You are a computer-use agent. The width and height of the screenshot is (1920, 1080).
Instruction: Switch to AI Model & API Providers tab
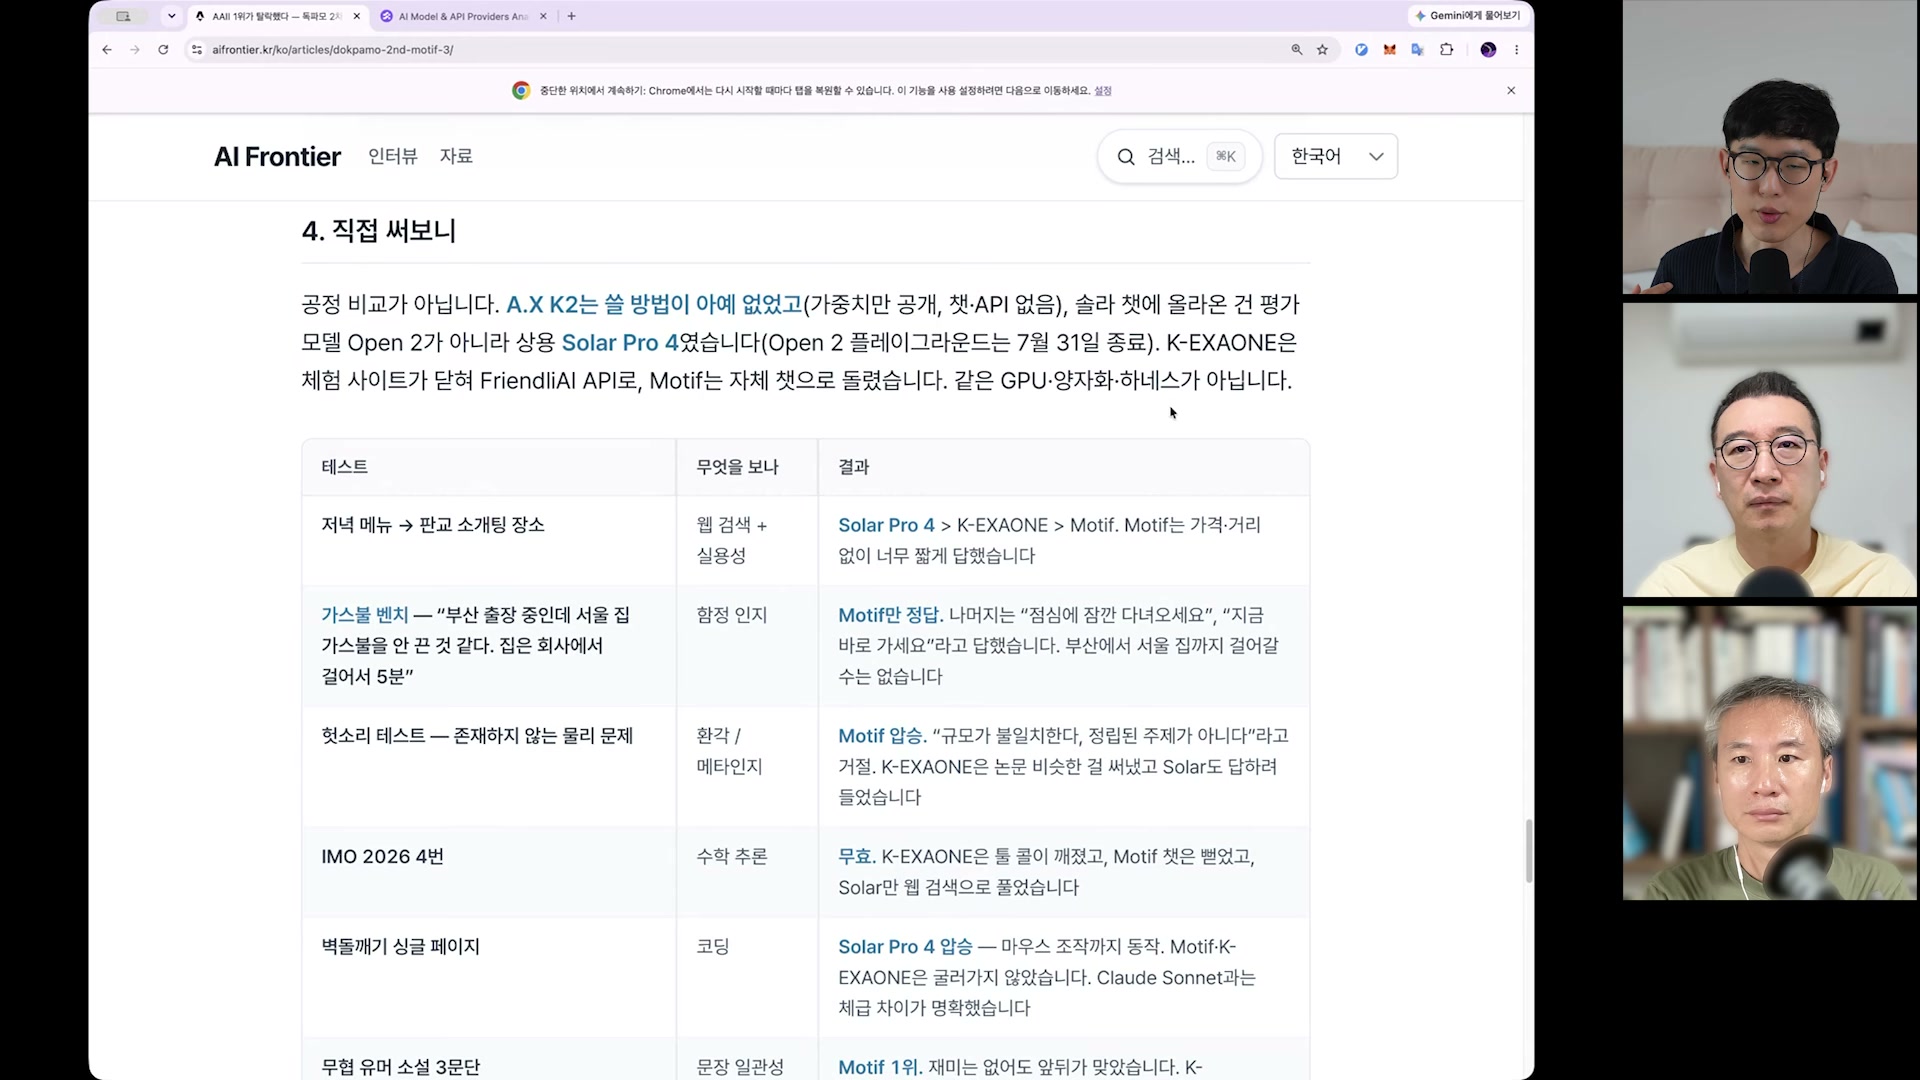point(462,16)
